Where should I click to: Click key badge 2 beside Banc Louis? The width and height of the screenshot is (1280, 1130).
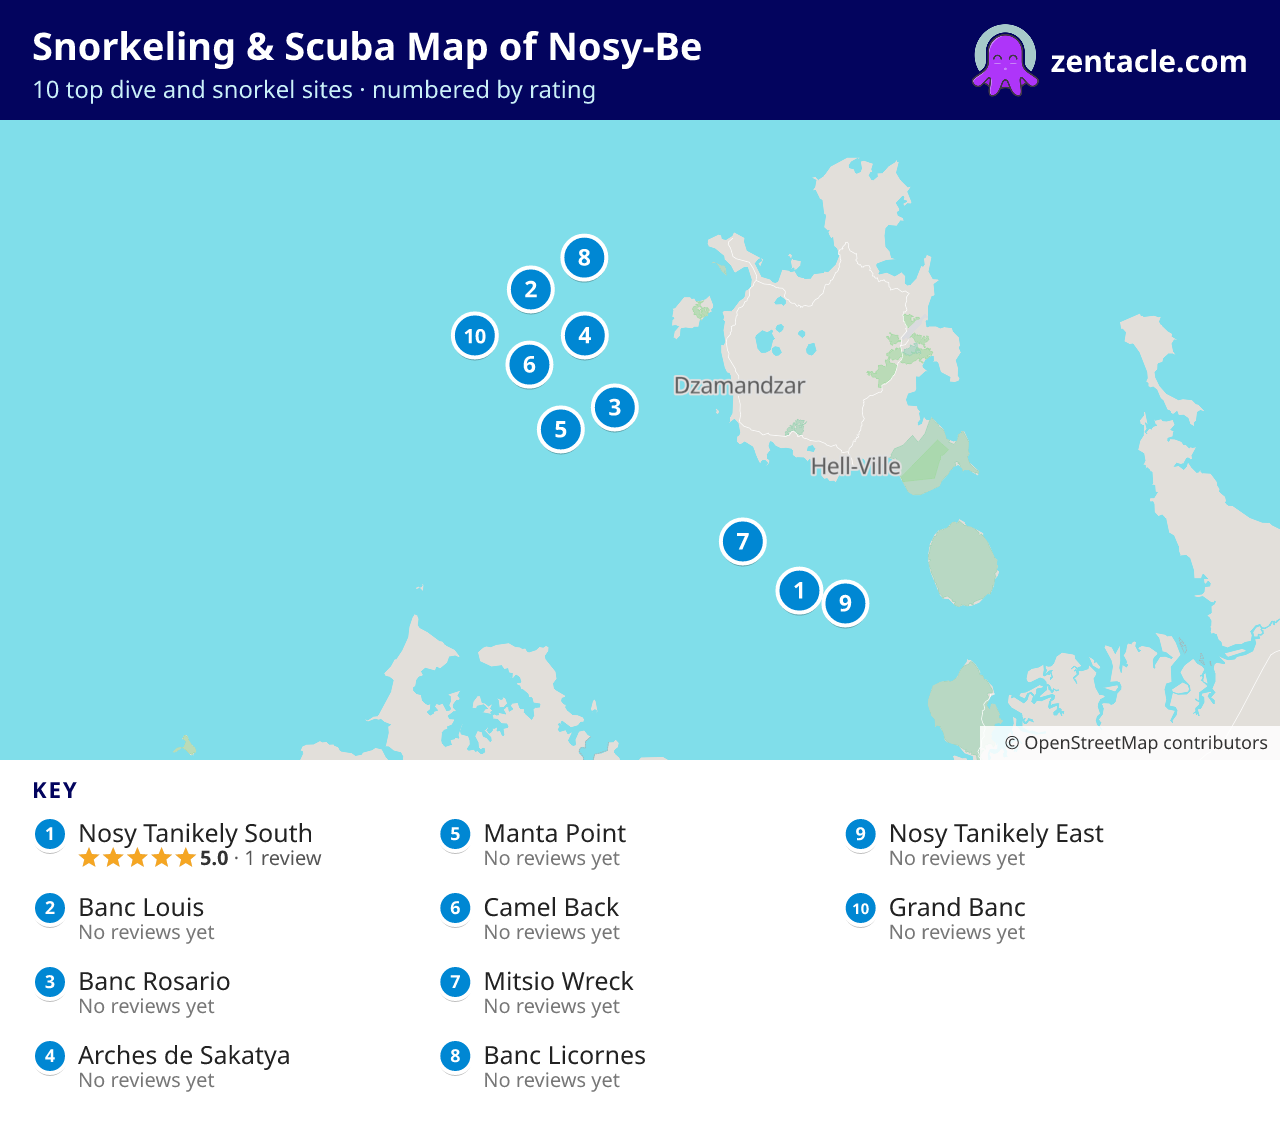point(50,908)
